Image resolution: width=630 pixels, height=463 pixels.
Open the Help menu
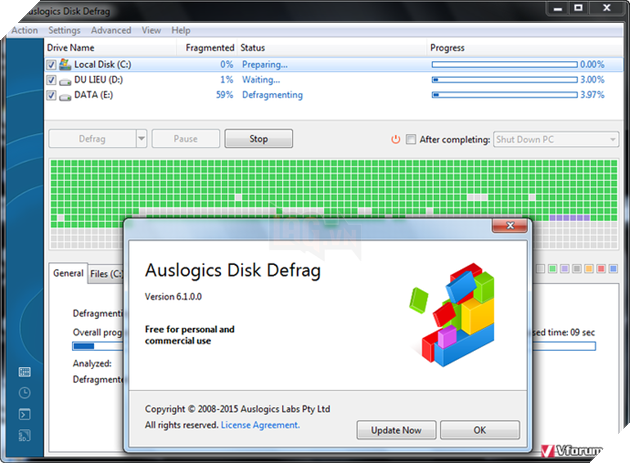181,30
